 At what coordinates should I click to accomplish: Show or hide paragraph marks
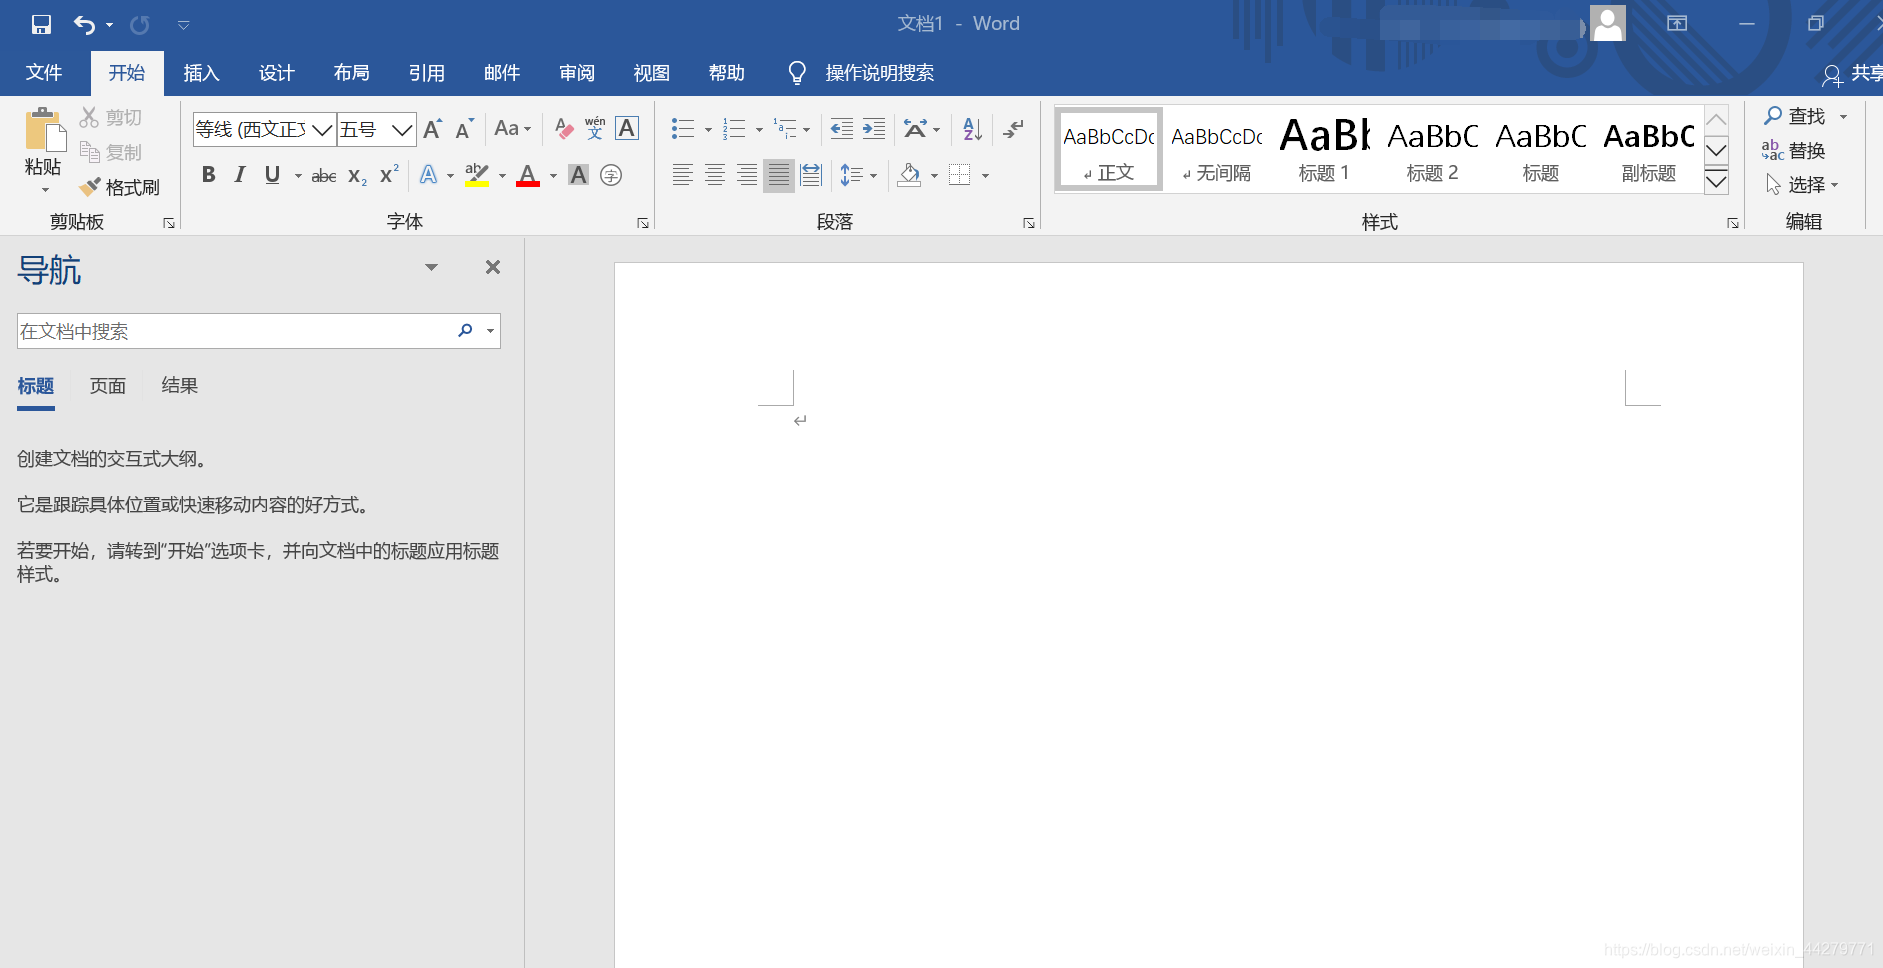(x=1014, y=129)
